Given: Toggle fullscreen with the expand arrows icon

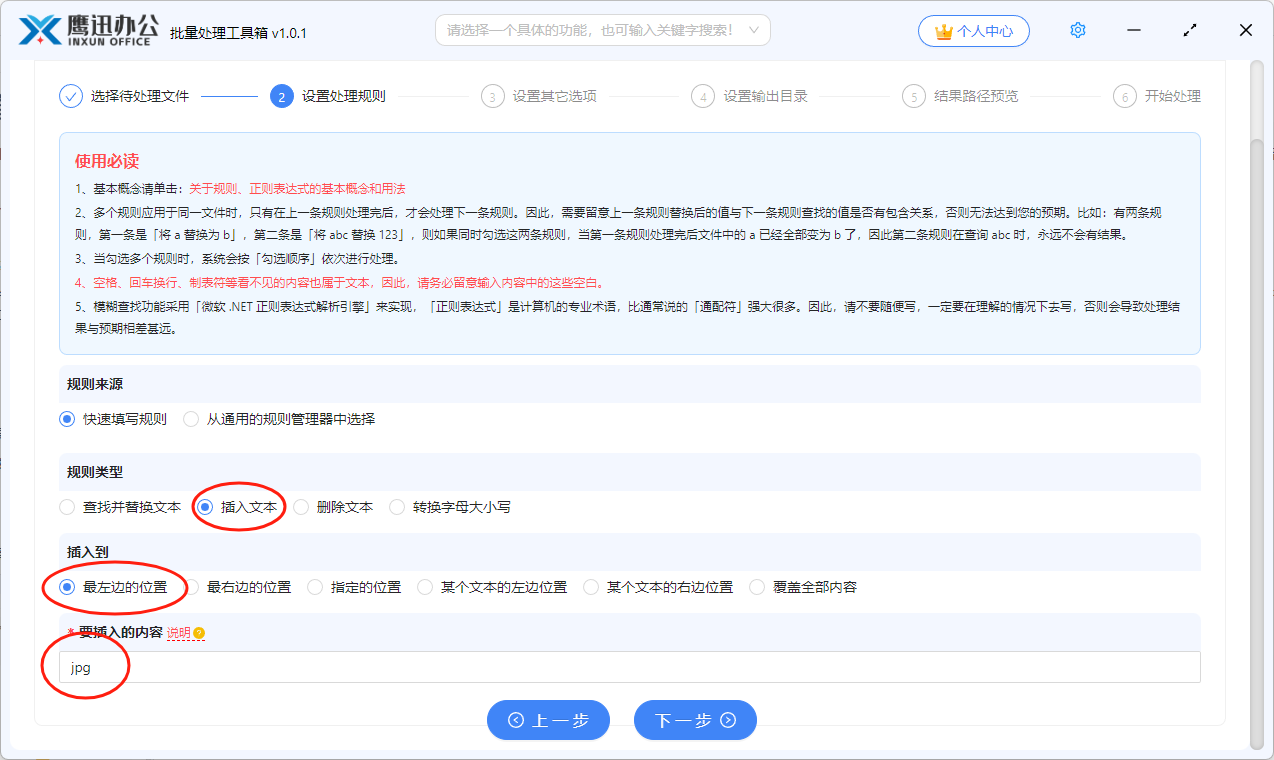Looking at the screenshot, I should pos(1190,31).
